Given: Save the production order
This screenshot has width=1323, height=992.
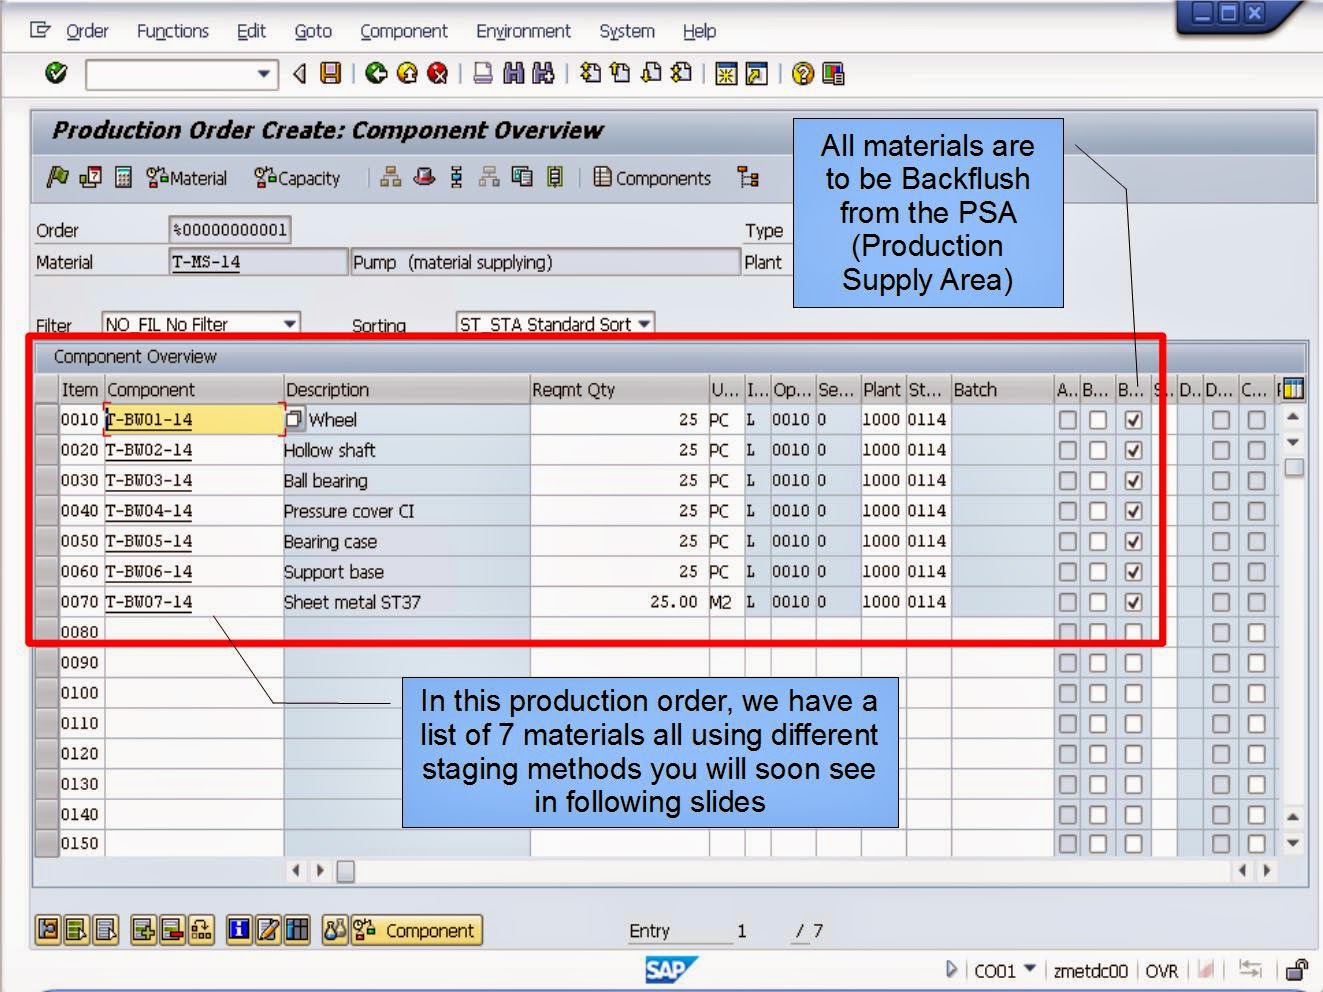Looking at the screenshot, I should [x=331, y=72].
